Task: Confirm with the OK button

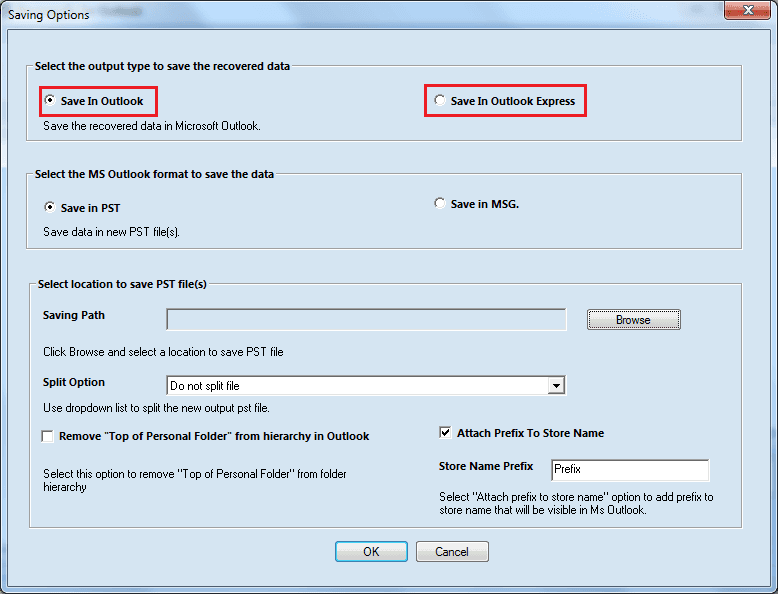Action: tap(371, 551)
